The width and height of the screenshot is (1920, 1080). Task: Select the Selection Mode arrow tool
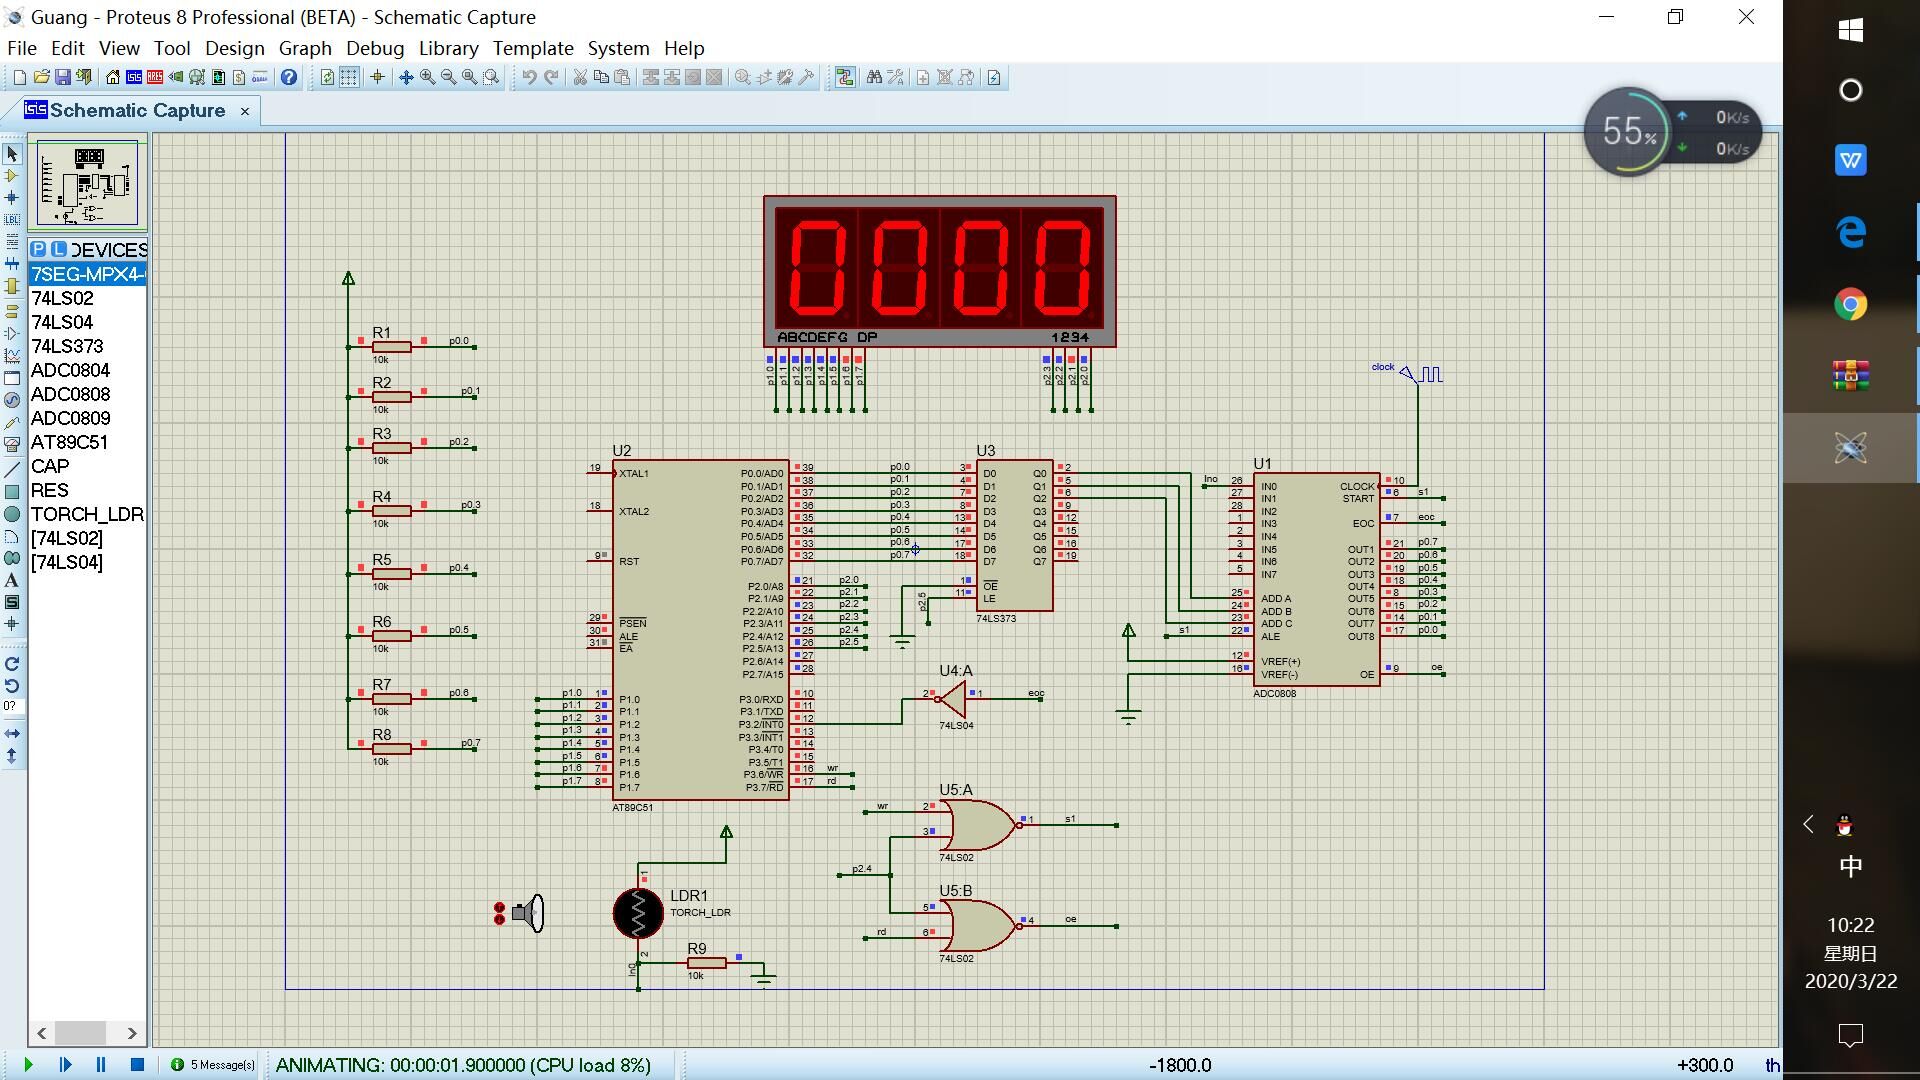[12, 154]
